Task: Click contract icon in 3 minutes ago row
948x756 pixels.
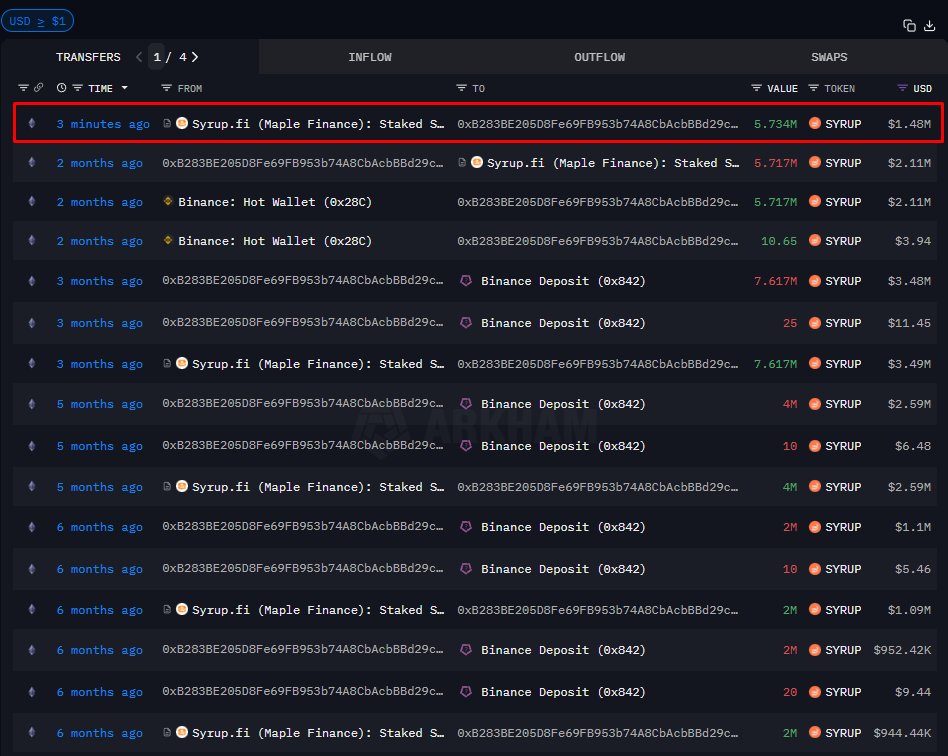Action: click(x=167, y=123)
